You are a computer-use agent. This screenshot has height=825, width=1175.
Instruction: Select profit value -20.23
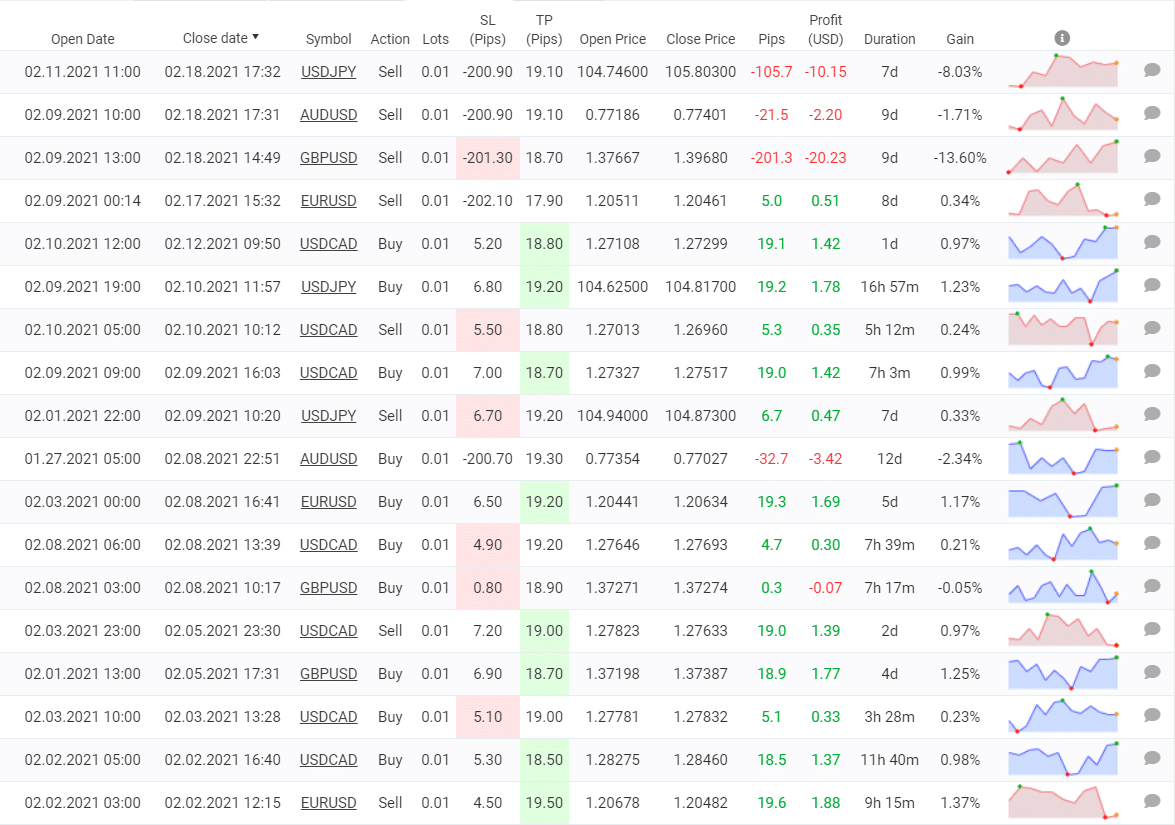coord(825,158)
